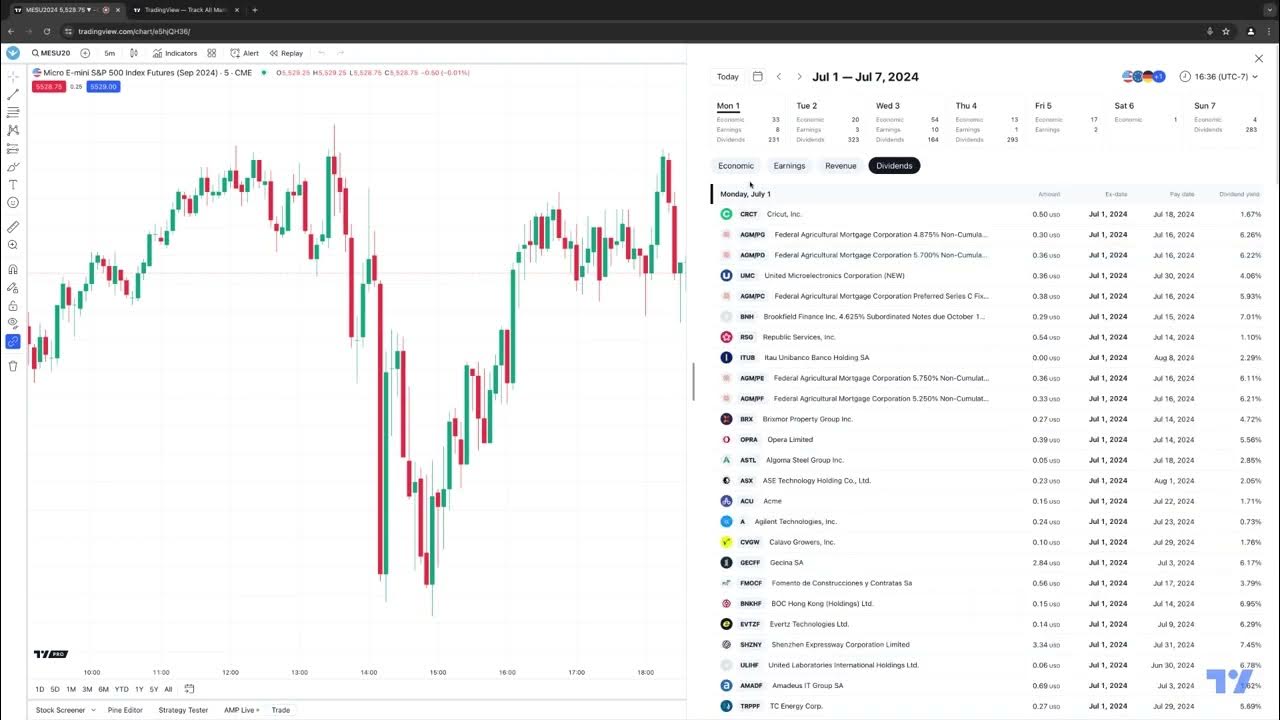Go to previous week arrow
The width and height of the screenshot is (1280, 720).
779,77
